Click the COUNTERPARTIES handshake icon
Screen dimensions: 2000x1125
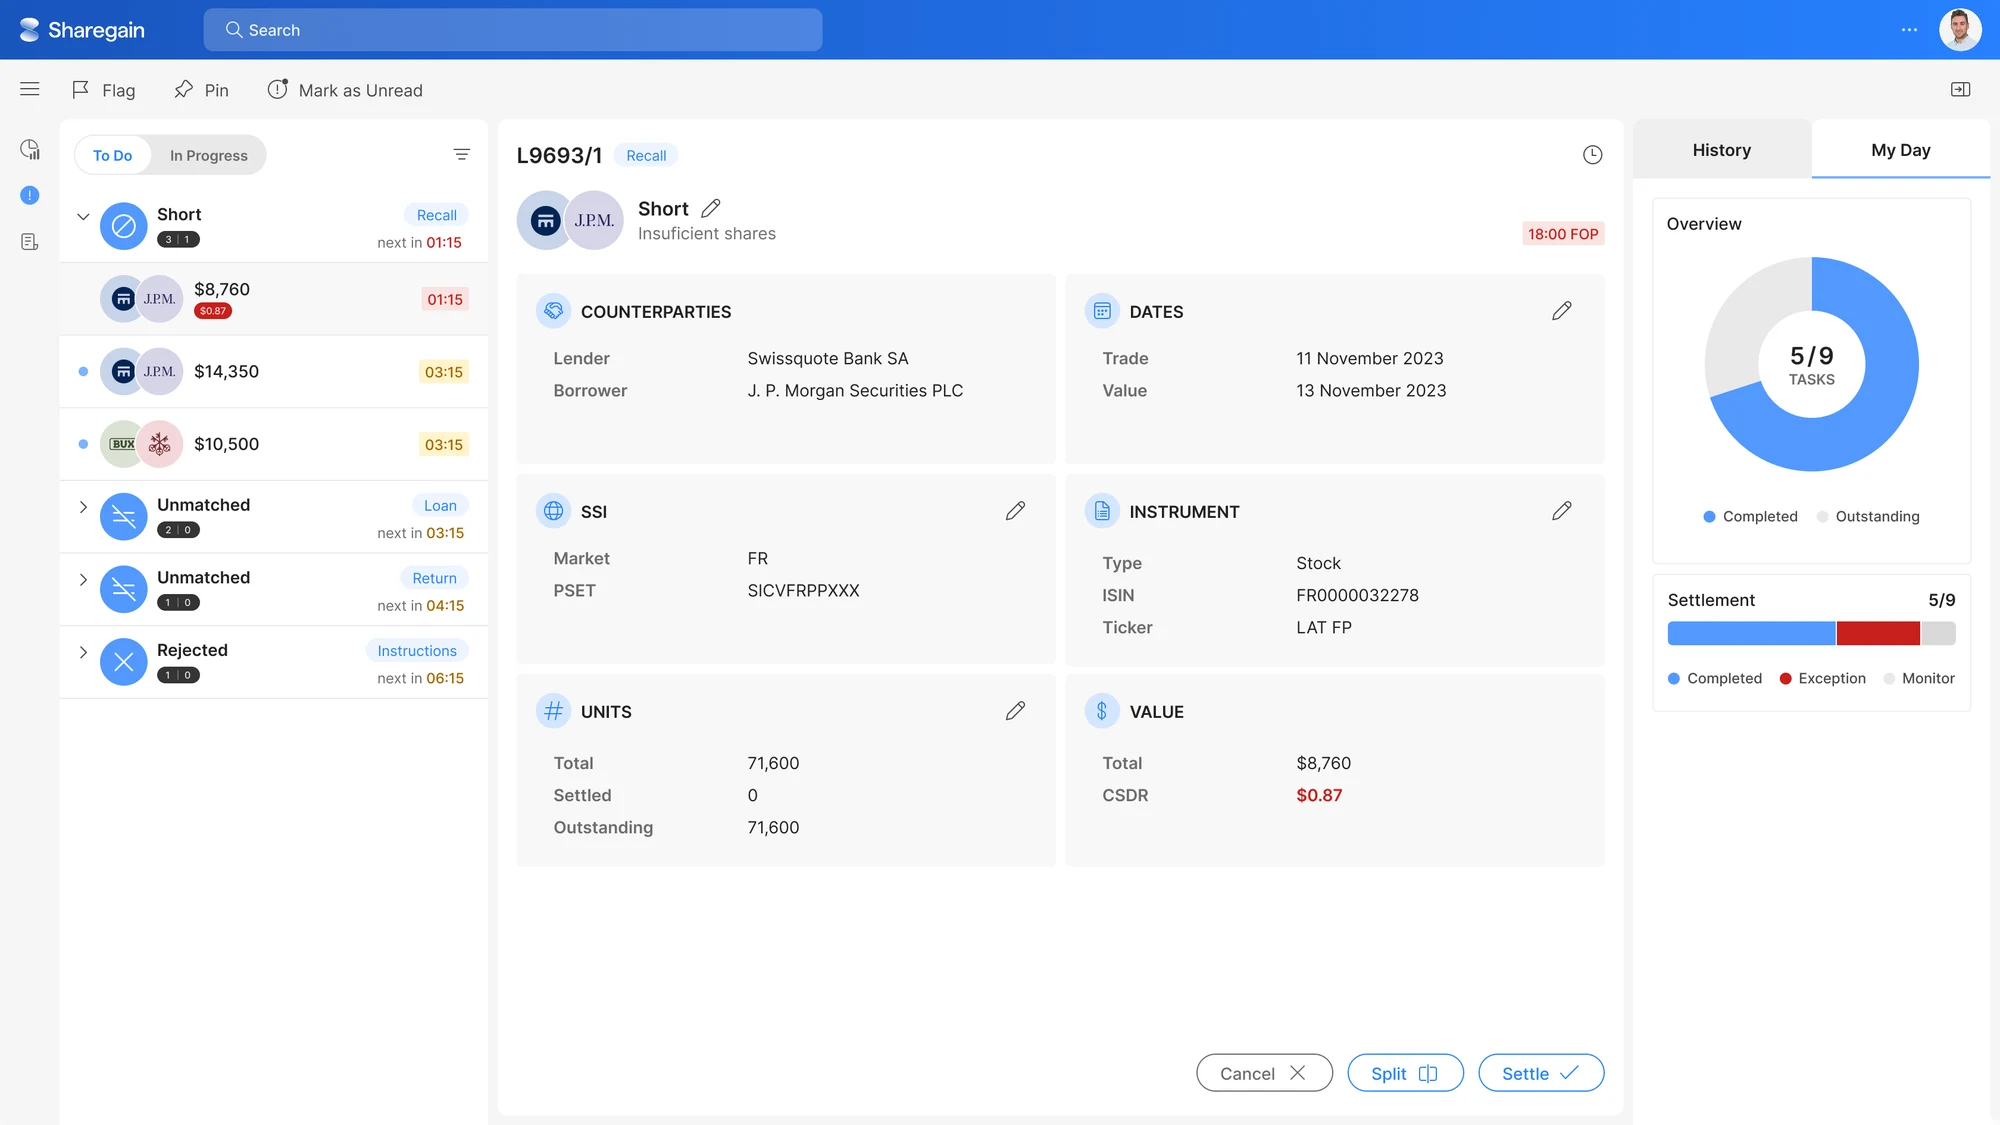[x=553, y=311]
